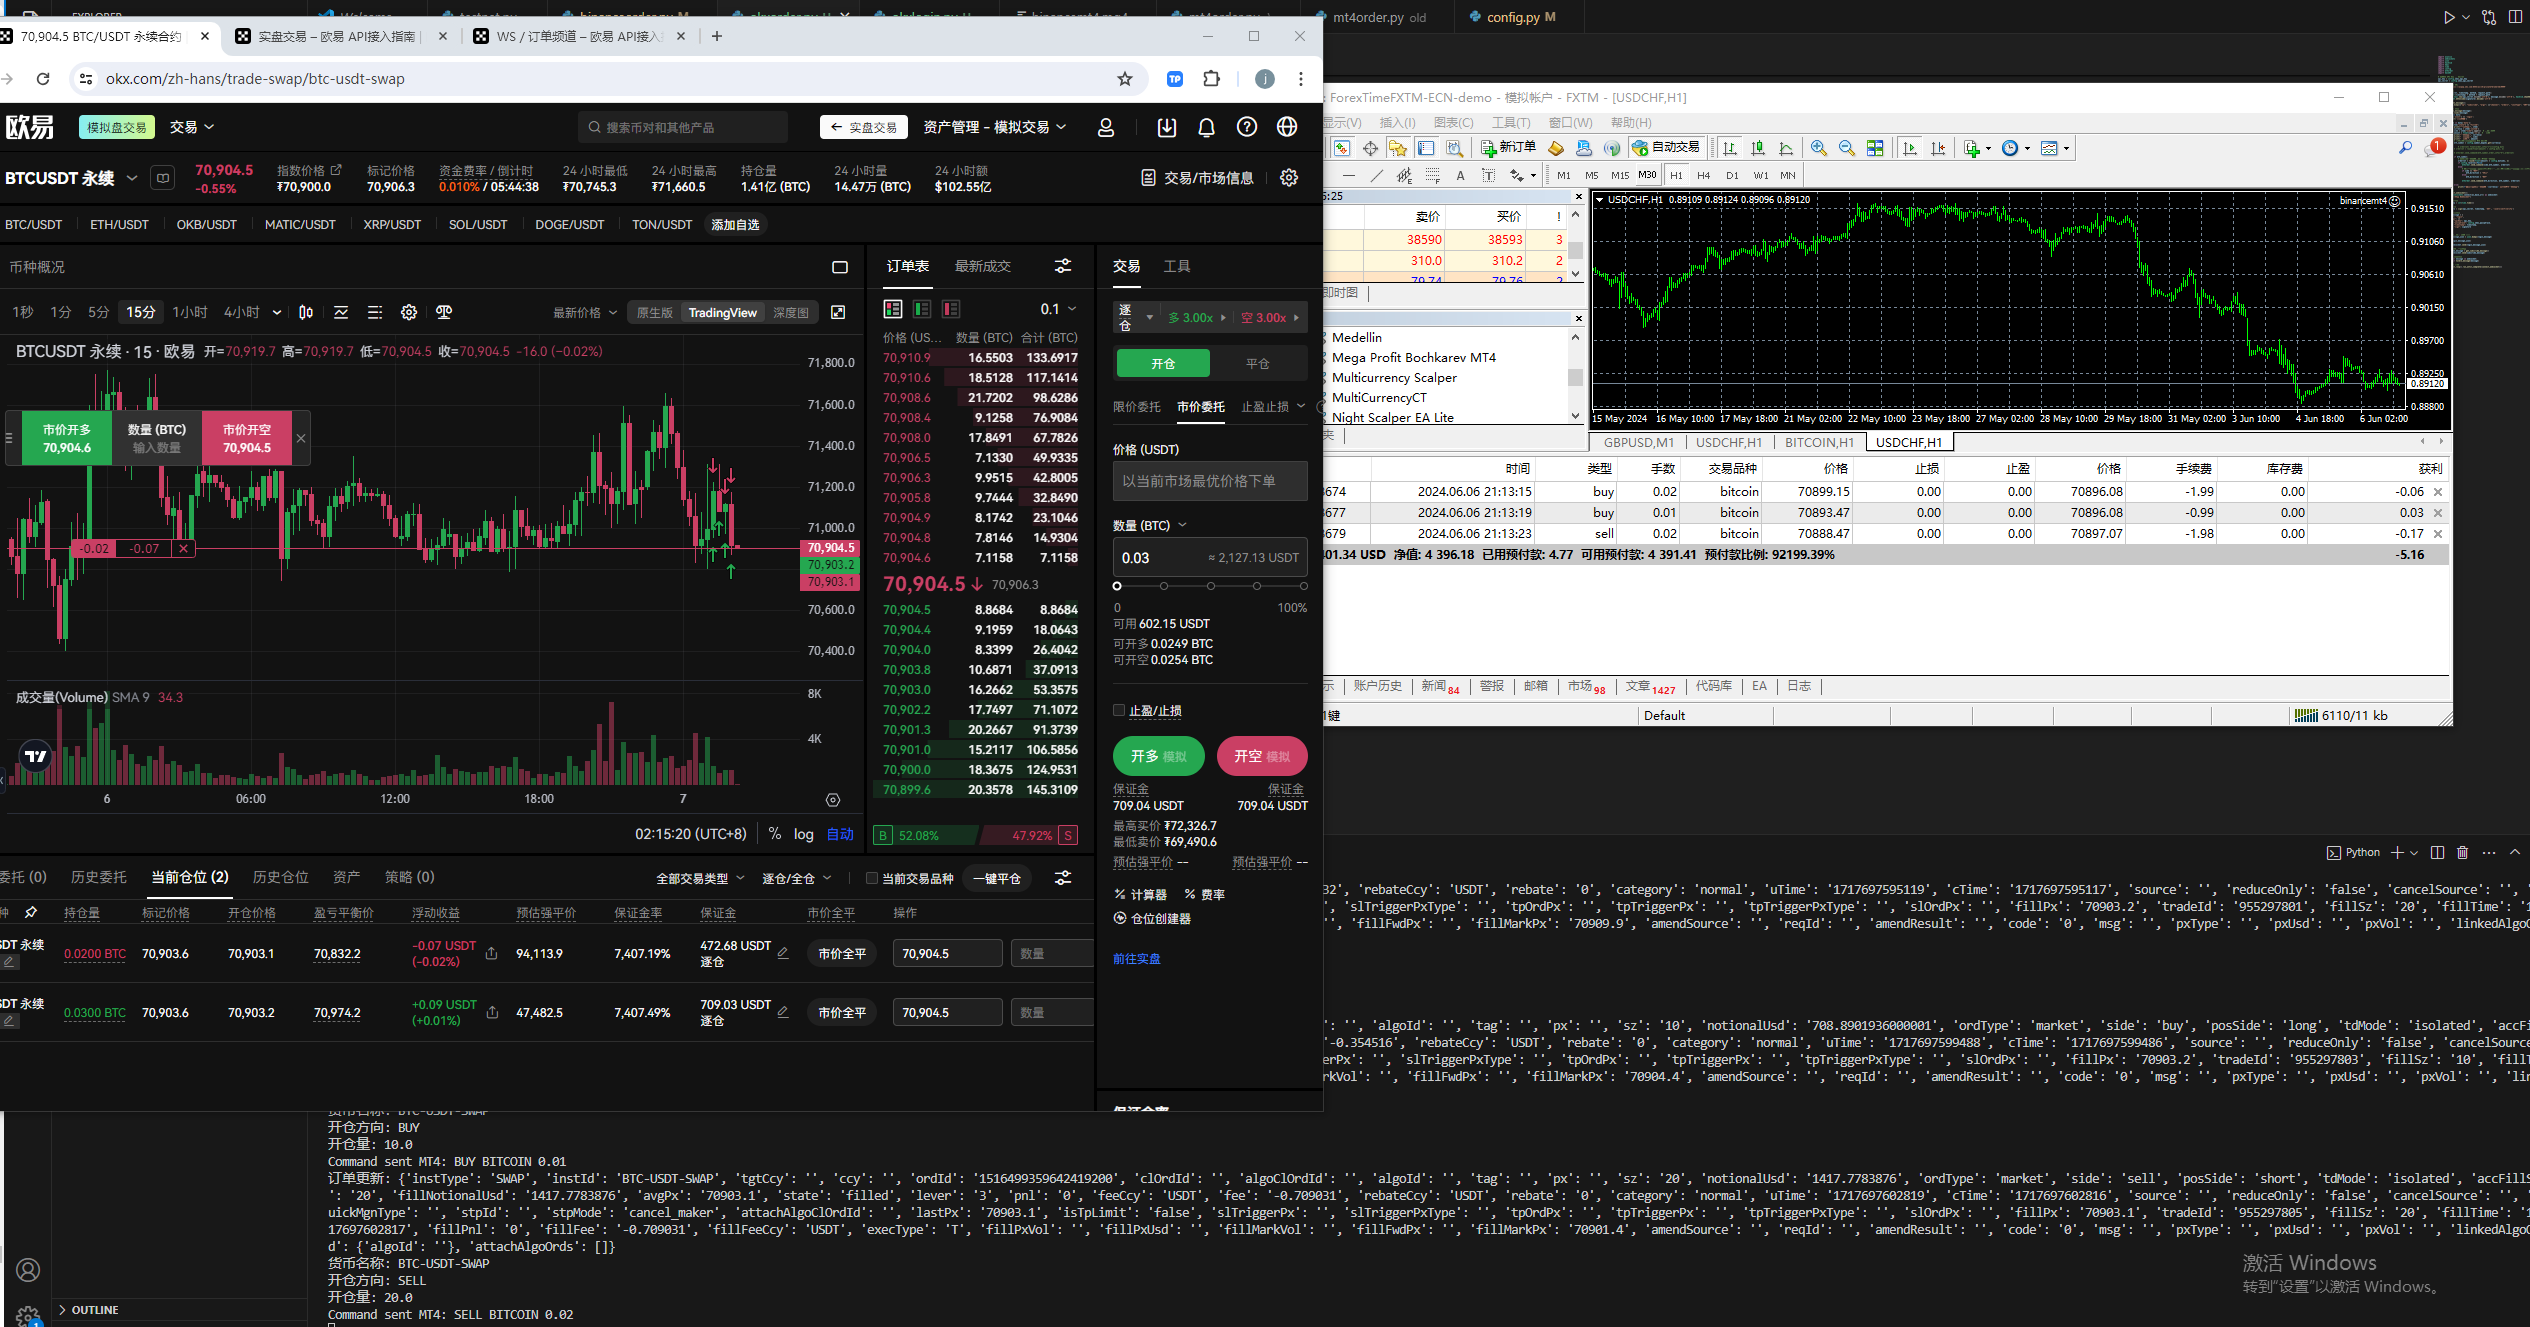2530x1327 pixels.
Task: Open the order book 0.1 precision dropdown
Action: (x=1058, y=309)
